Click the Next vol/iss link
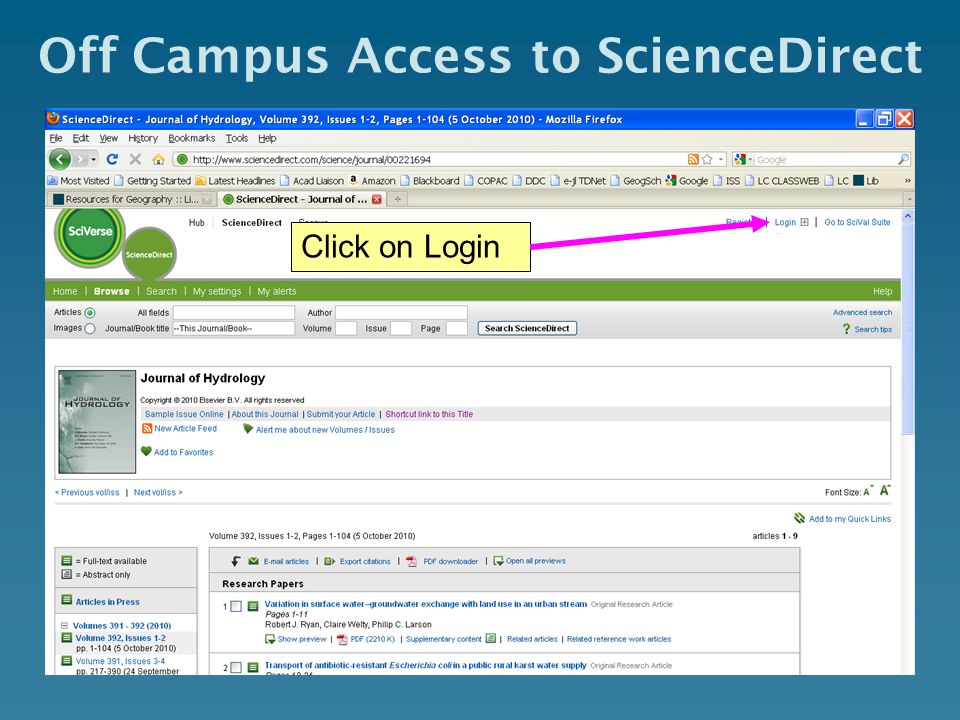This screenshot has width=960, height=720. [158, 492]
